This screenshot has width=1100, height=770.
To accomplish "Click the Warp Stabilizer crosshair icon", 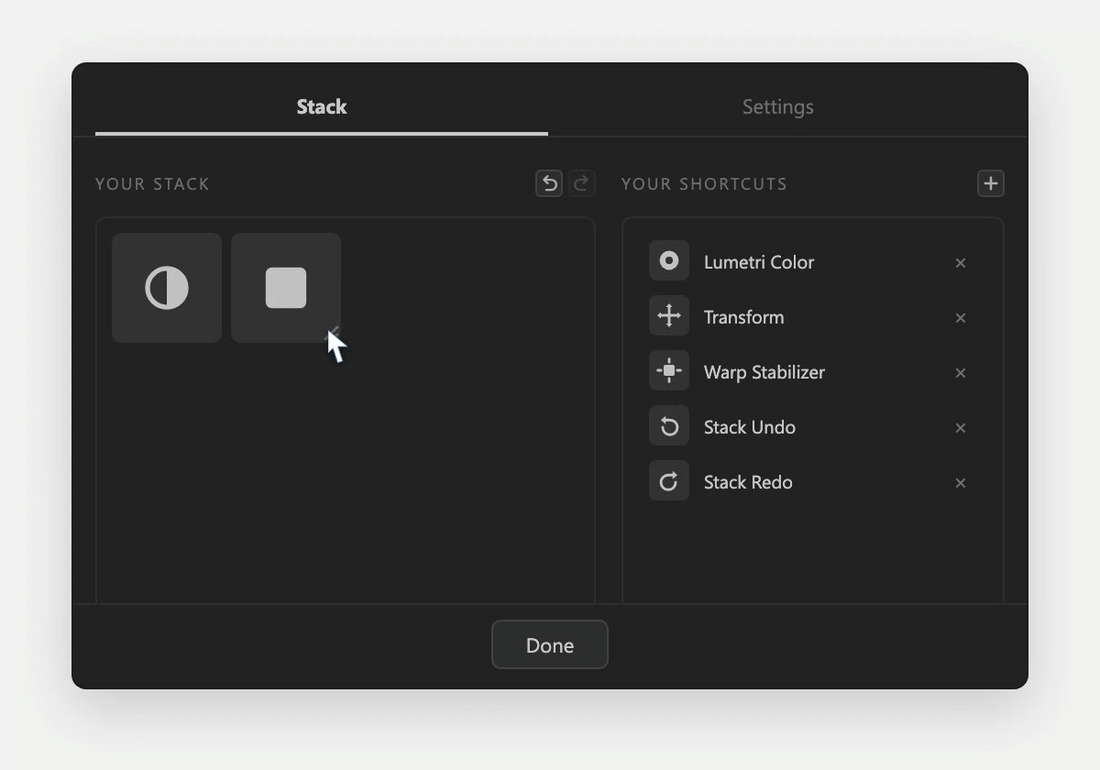I will (669, 370).
